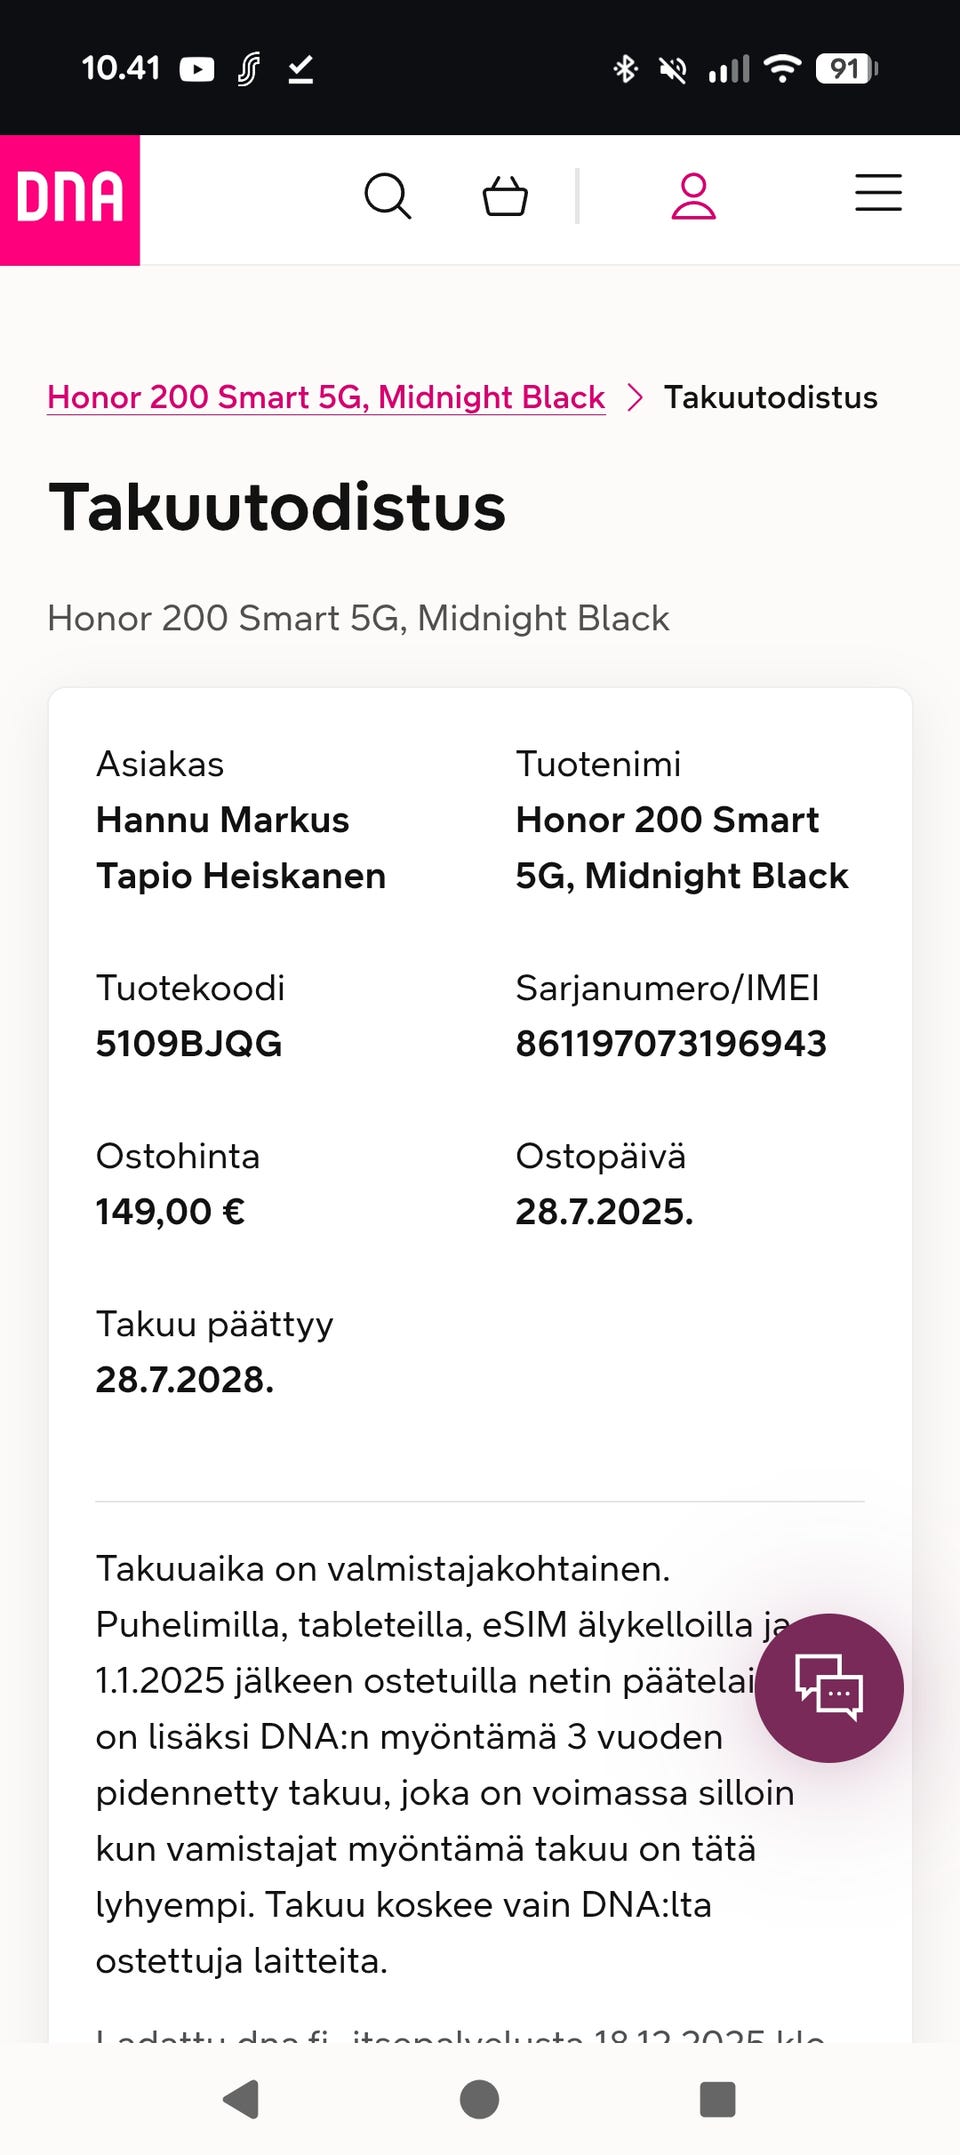Open the chat support bubble

pyautogui.click(x=829, y=1688)
